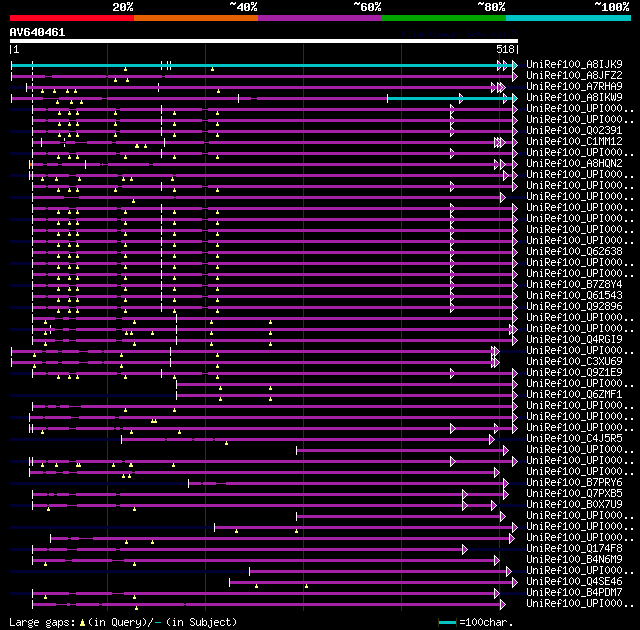Select the UniRef100_B4PDM7 label

pyautogui.click(x=574, y=593)
